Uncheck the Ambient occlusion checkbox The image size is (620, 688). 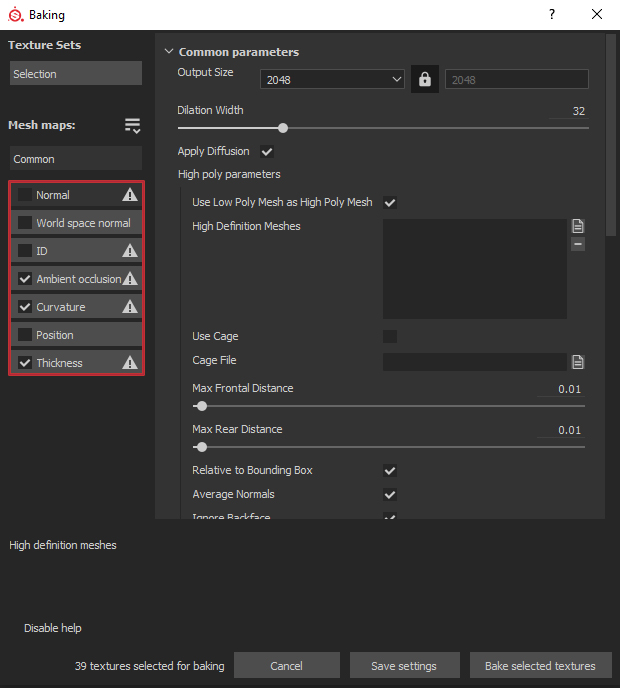(25, 279)
